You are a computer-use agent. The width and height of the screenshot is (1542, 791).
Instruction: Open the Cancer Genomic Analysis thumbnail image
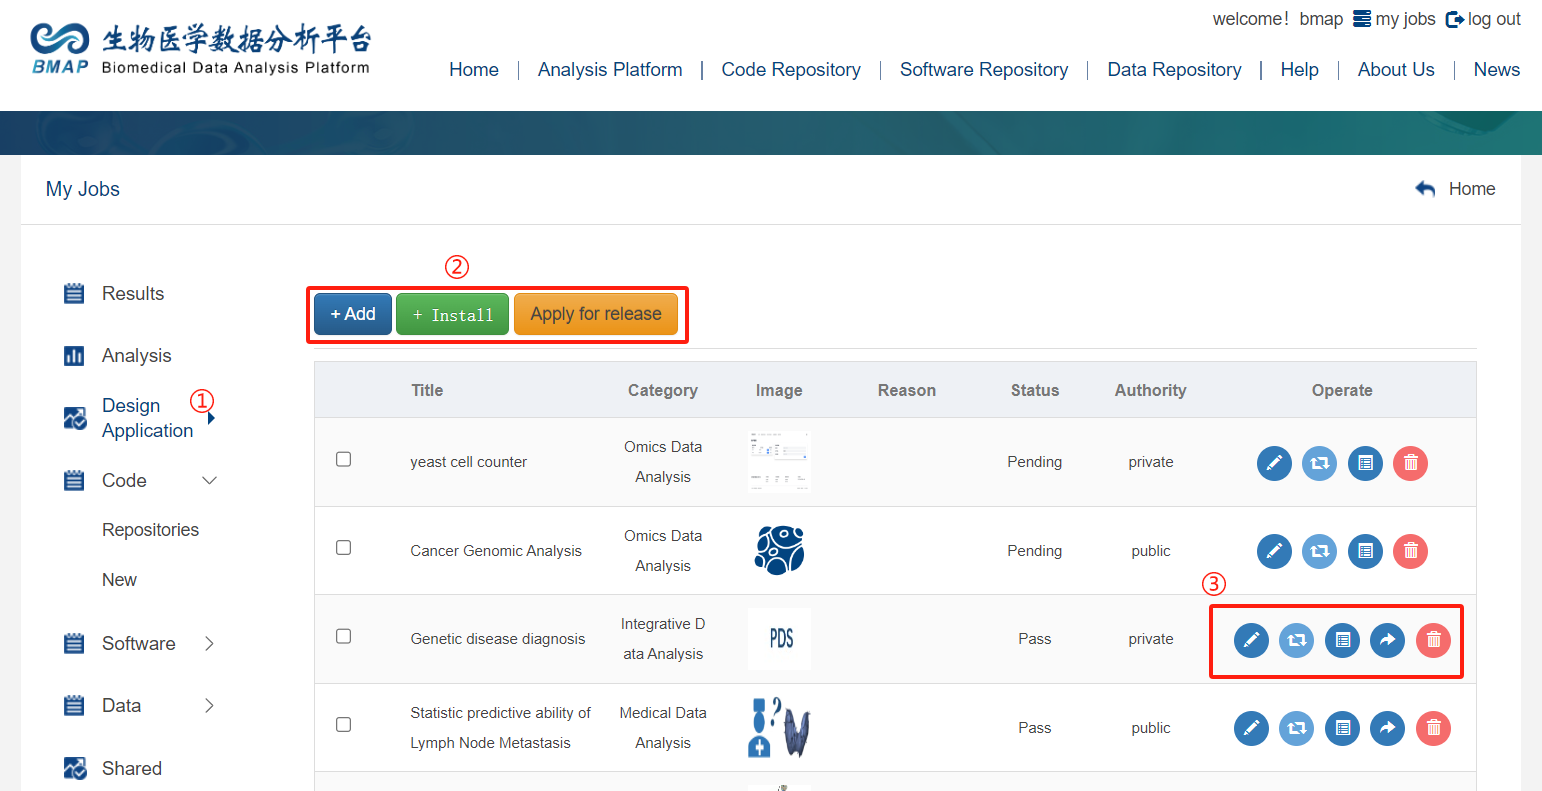pyautogui.click(x=779, y=550)
